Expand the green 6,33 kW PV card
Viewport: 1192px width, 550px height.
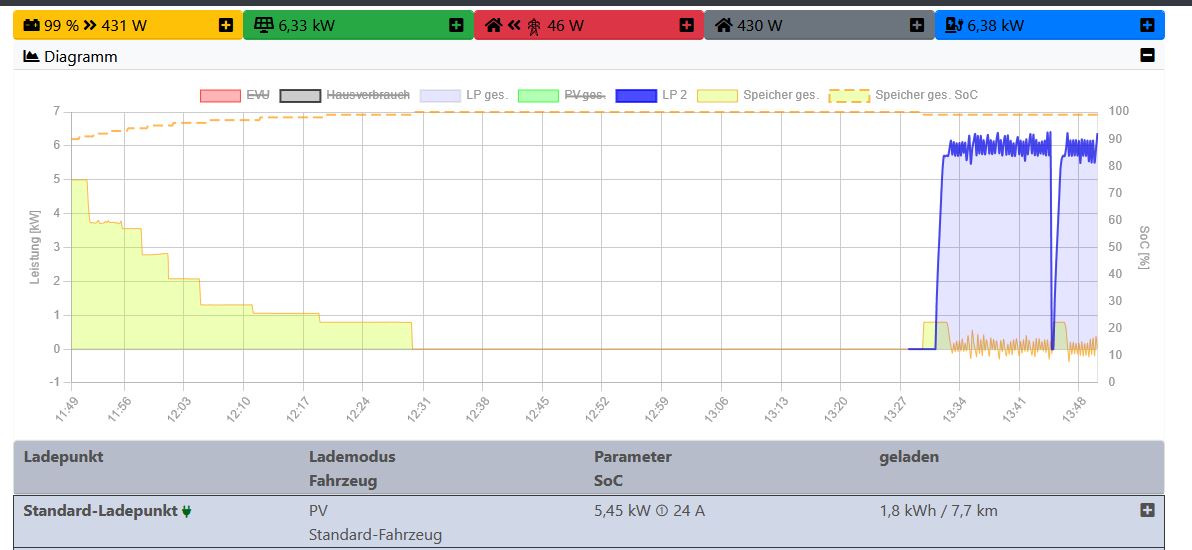pos(456,25)
